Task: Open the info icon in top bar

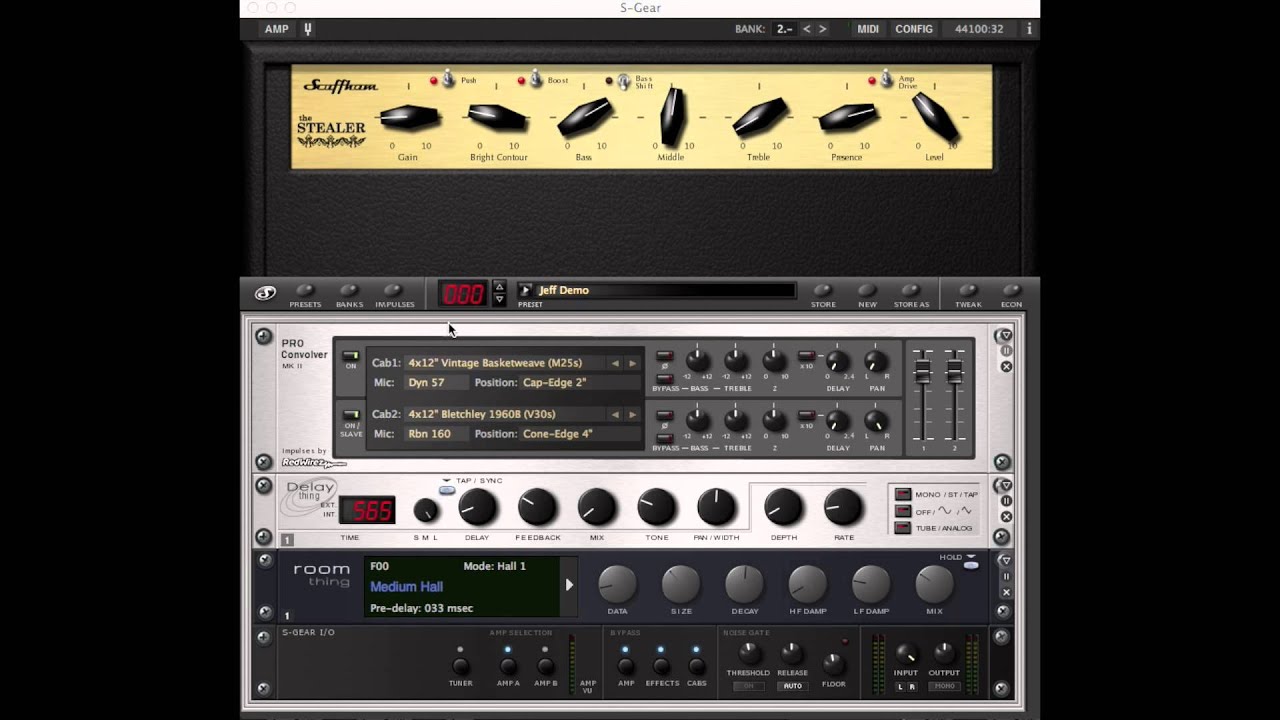Action: pyautogui.click(x=1029, y=29)
